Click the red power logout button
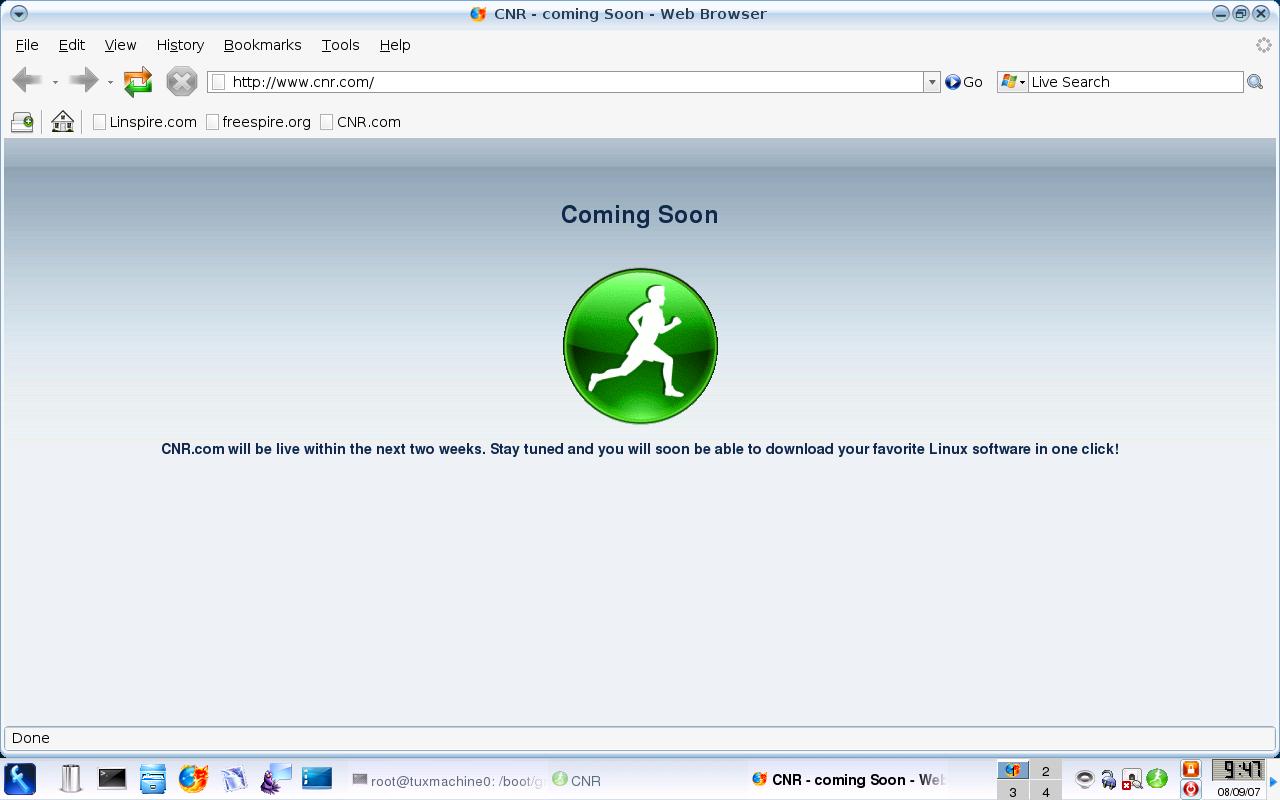The width and height of the screenshot is (1280, 800). [x=1190, y=790]
